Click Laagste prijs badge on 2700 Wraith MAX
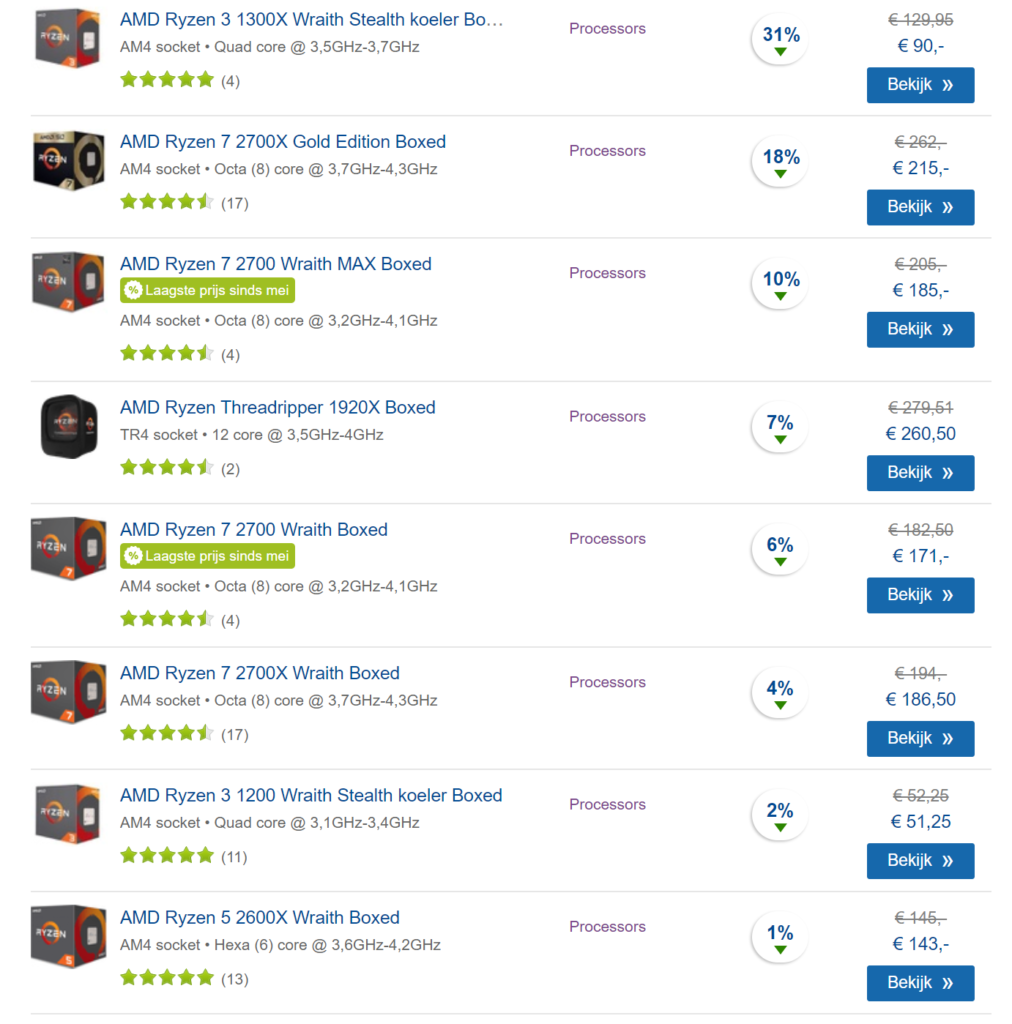 (208, 291)
